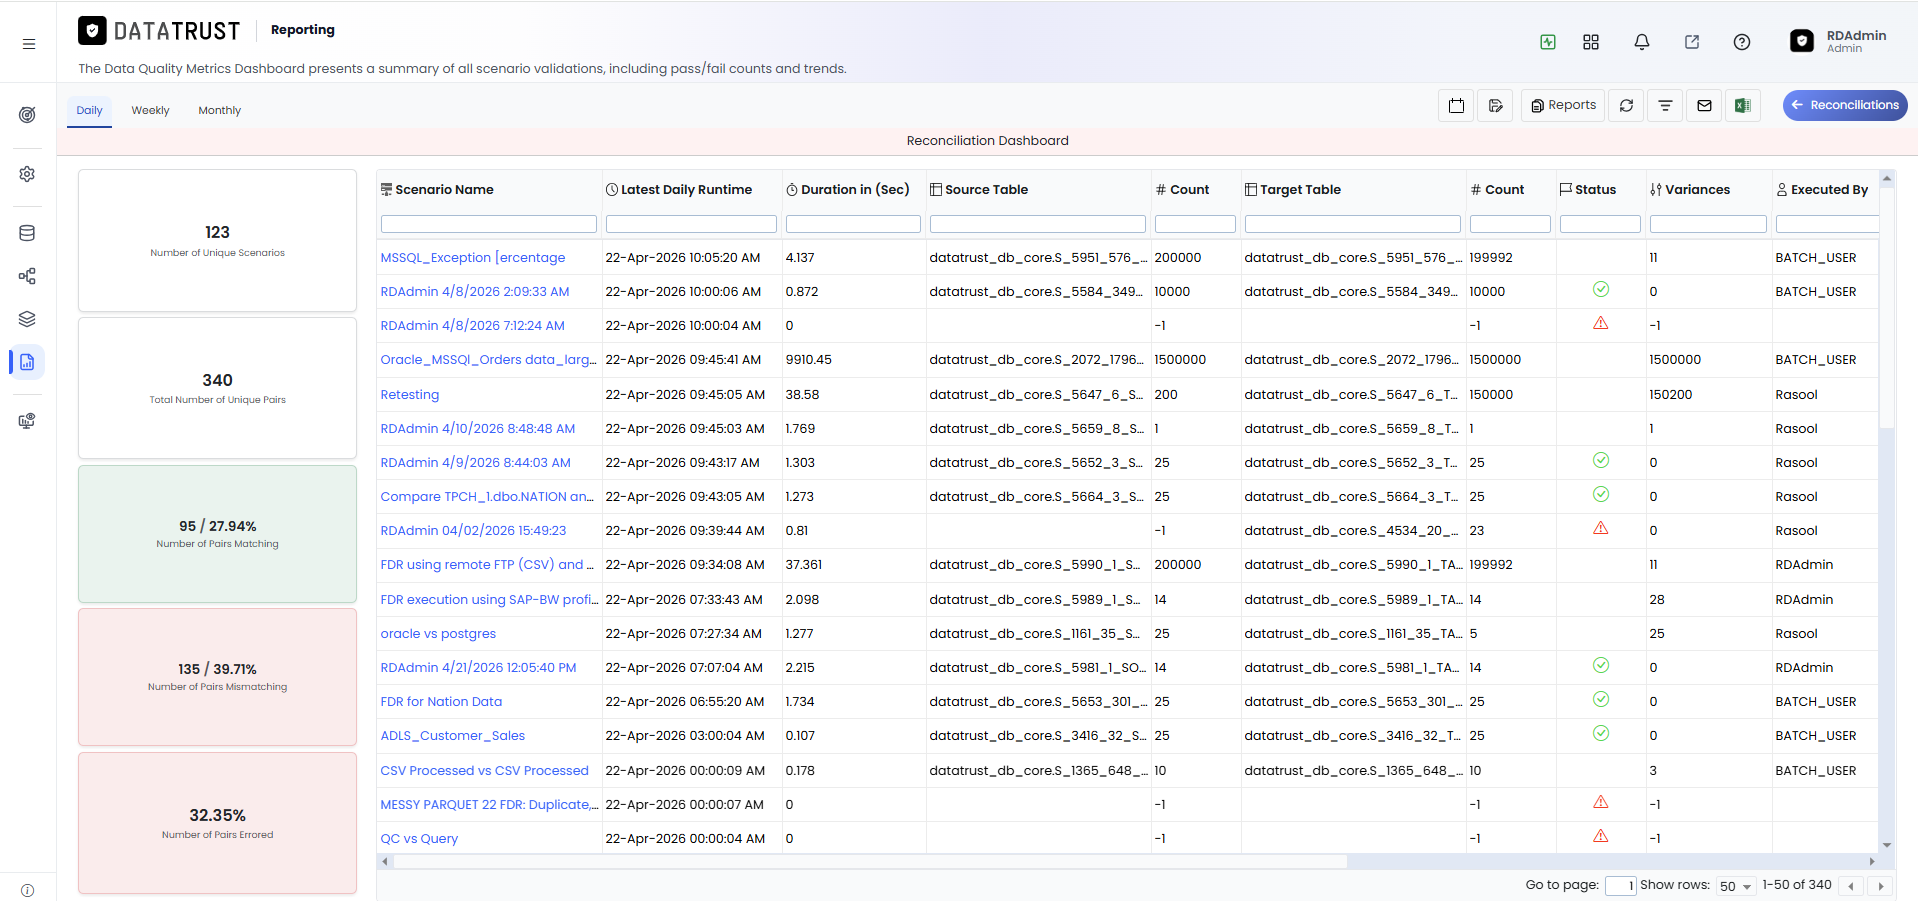Select the highlighted reporting sidebar icon

[27, 362]
